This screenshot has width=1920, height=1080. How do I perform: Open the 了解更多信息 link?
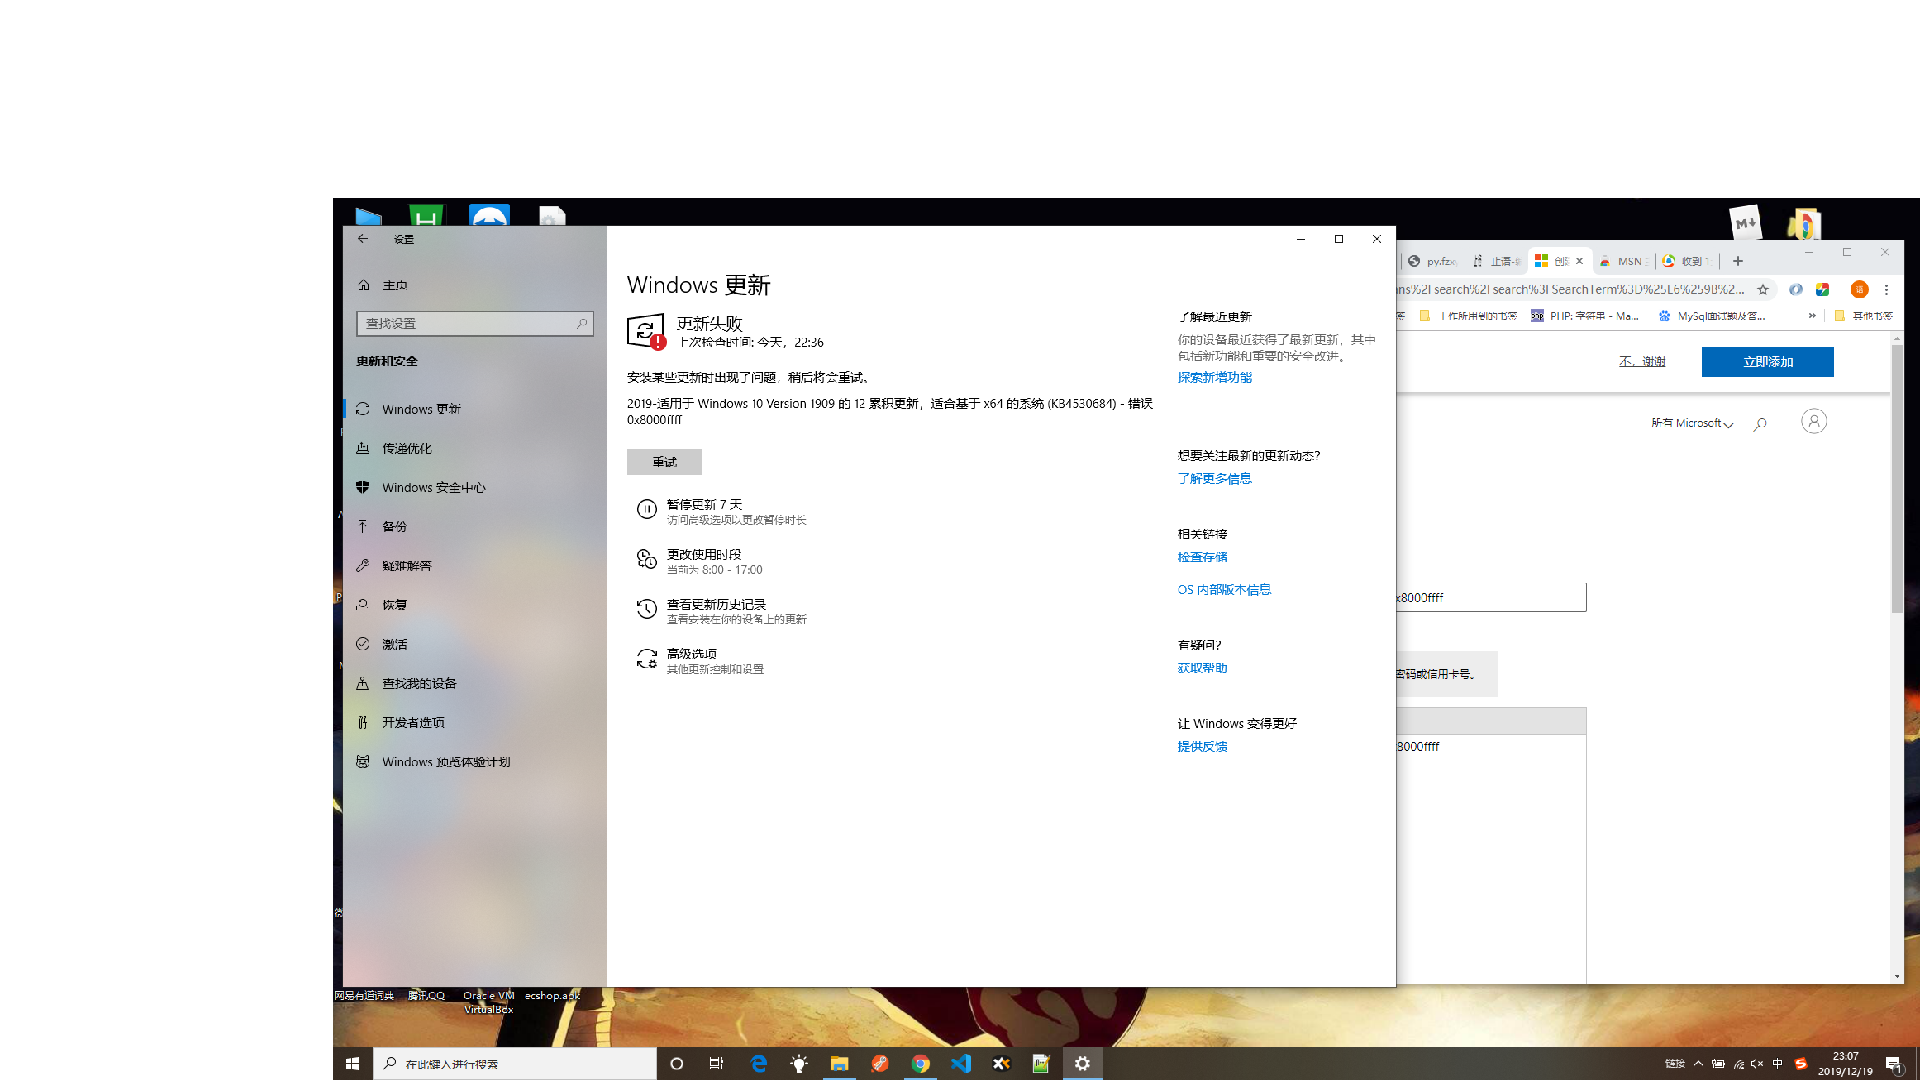click(x=1214, y=478)
